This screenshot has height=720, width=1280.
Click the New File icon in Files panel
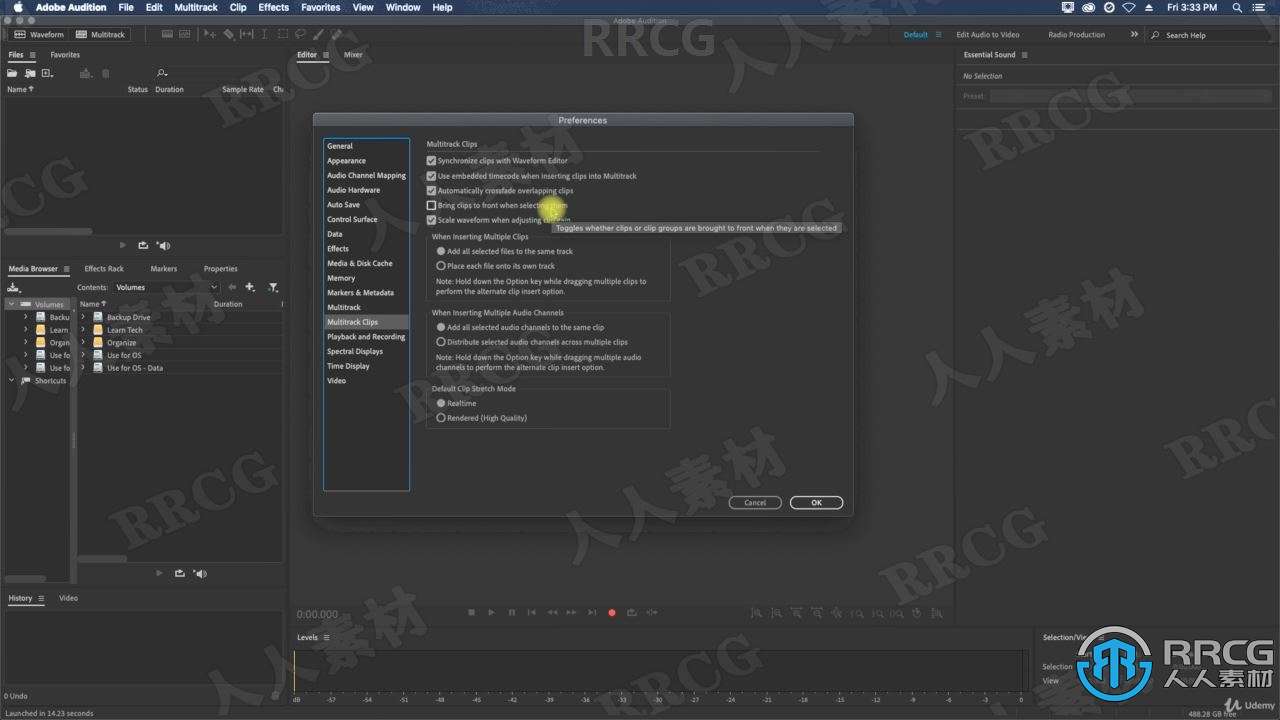47,73
